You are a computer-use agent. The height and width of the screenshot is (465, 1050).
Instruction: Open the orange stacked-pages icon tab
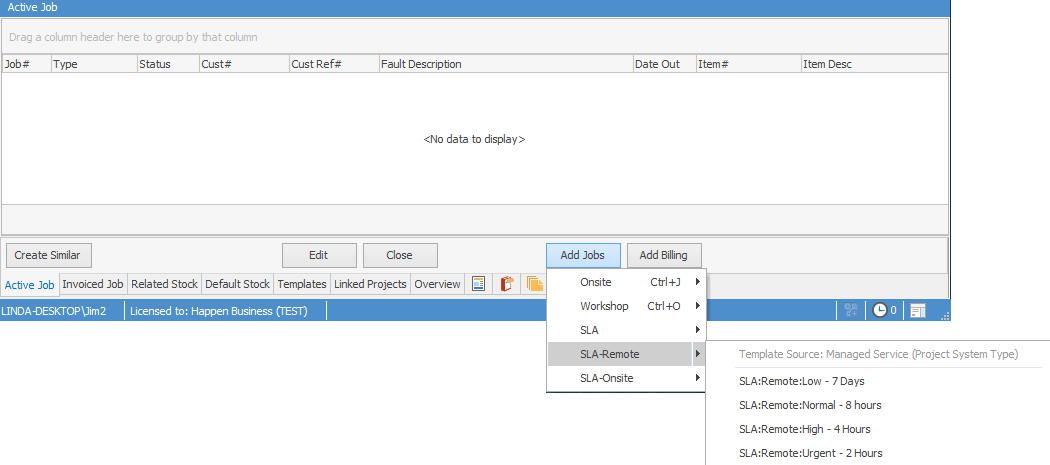(x=534, y=284)
